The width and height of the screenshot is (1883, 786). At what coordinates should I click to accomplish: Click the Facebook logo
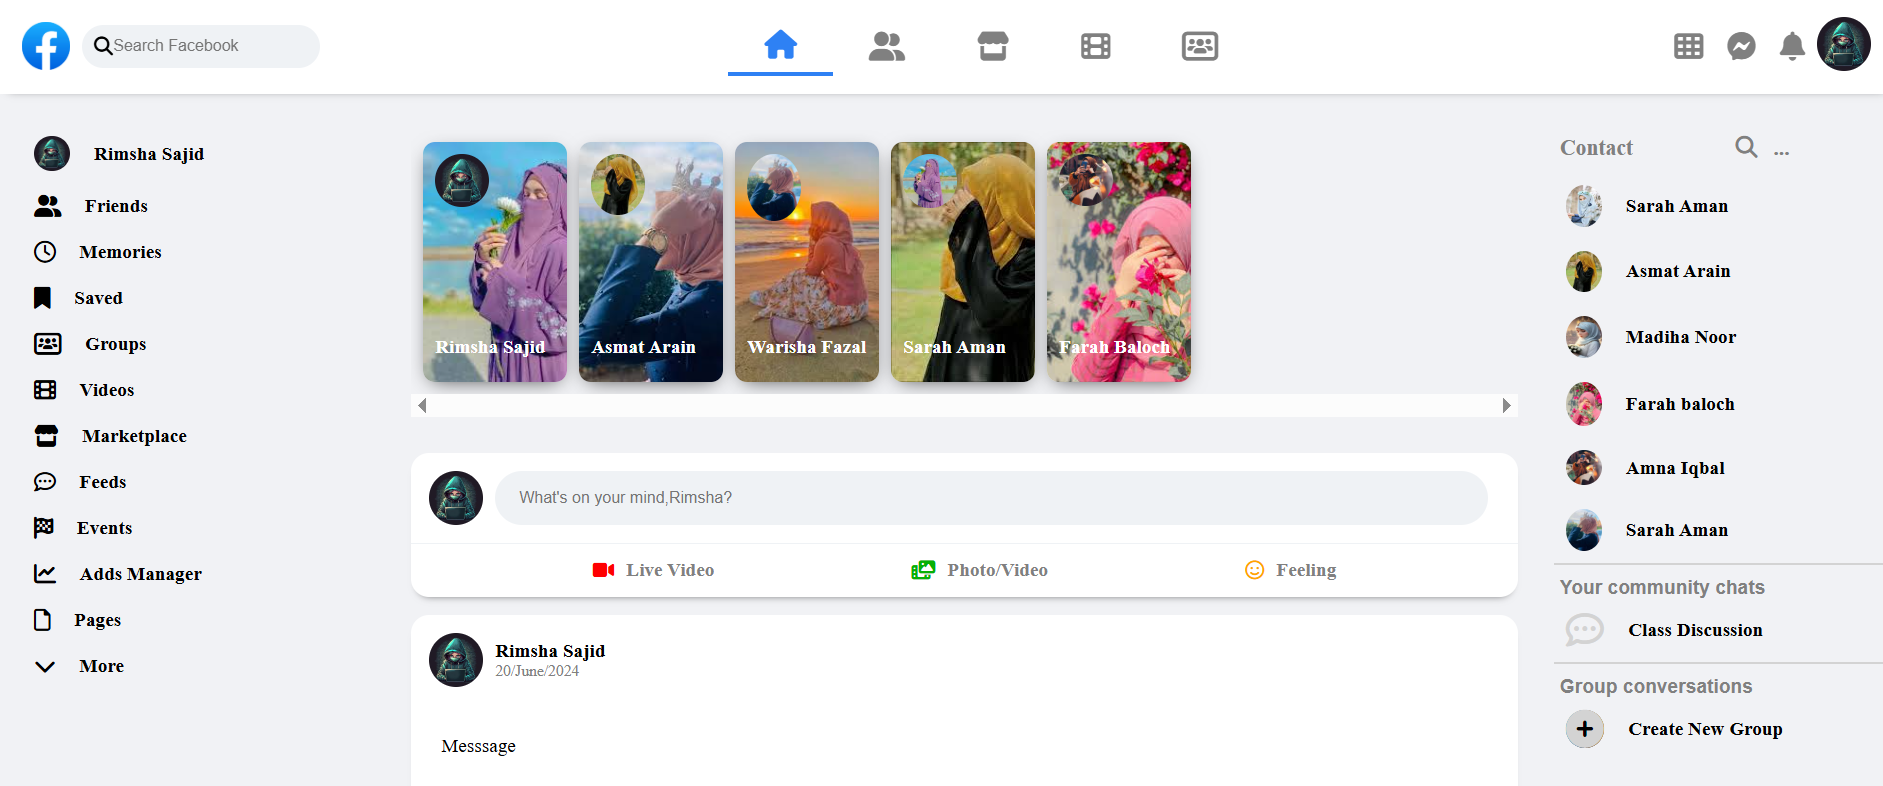tap(46, 46)
